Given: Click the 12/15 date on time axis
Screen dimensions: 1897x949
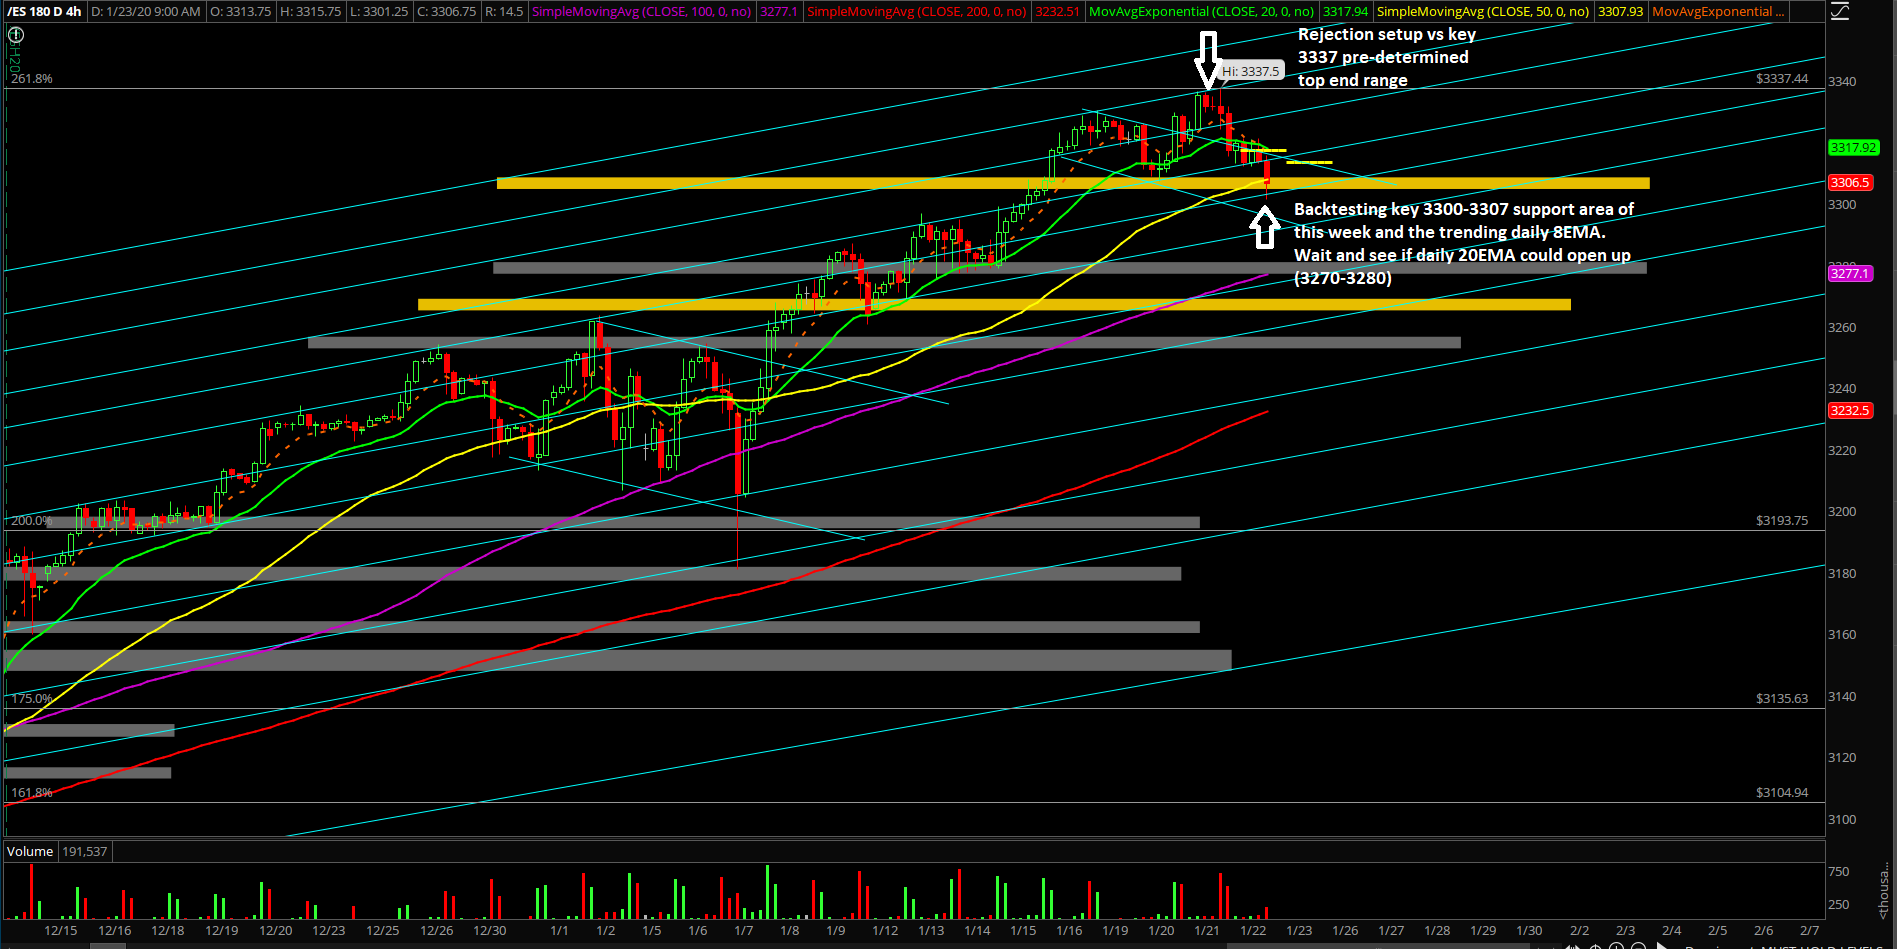Looking at the screenshot, I should point(61,930).
